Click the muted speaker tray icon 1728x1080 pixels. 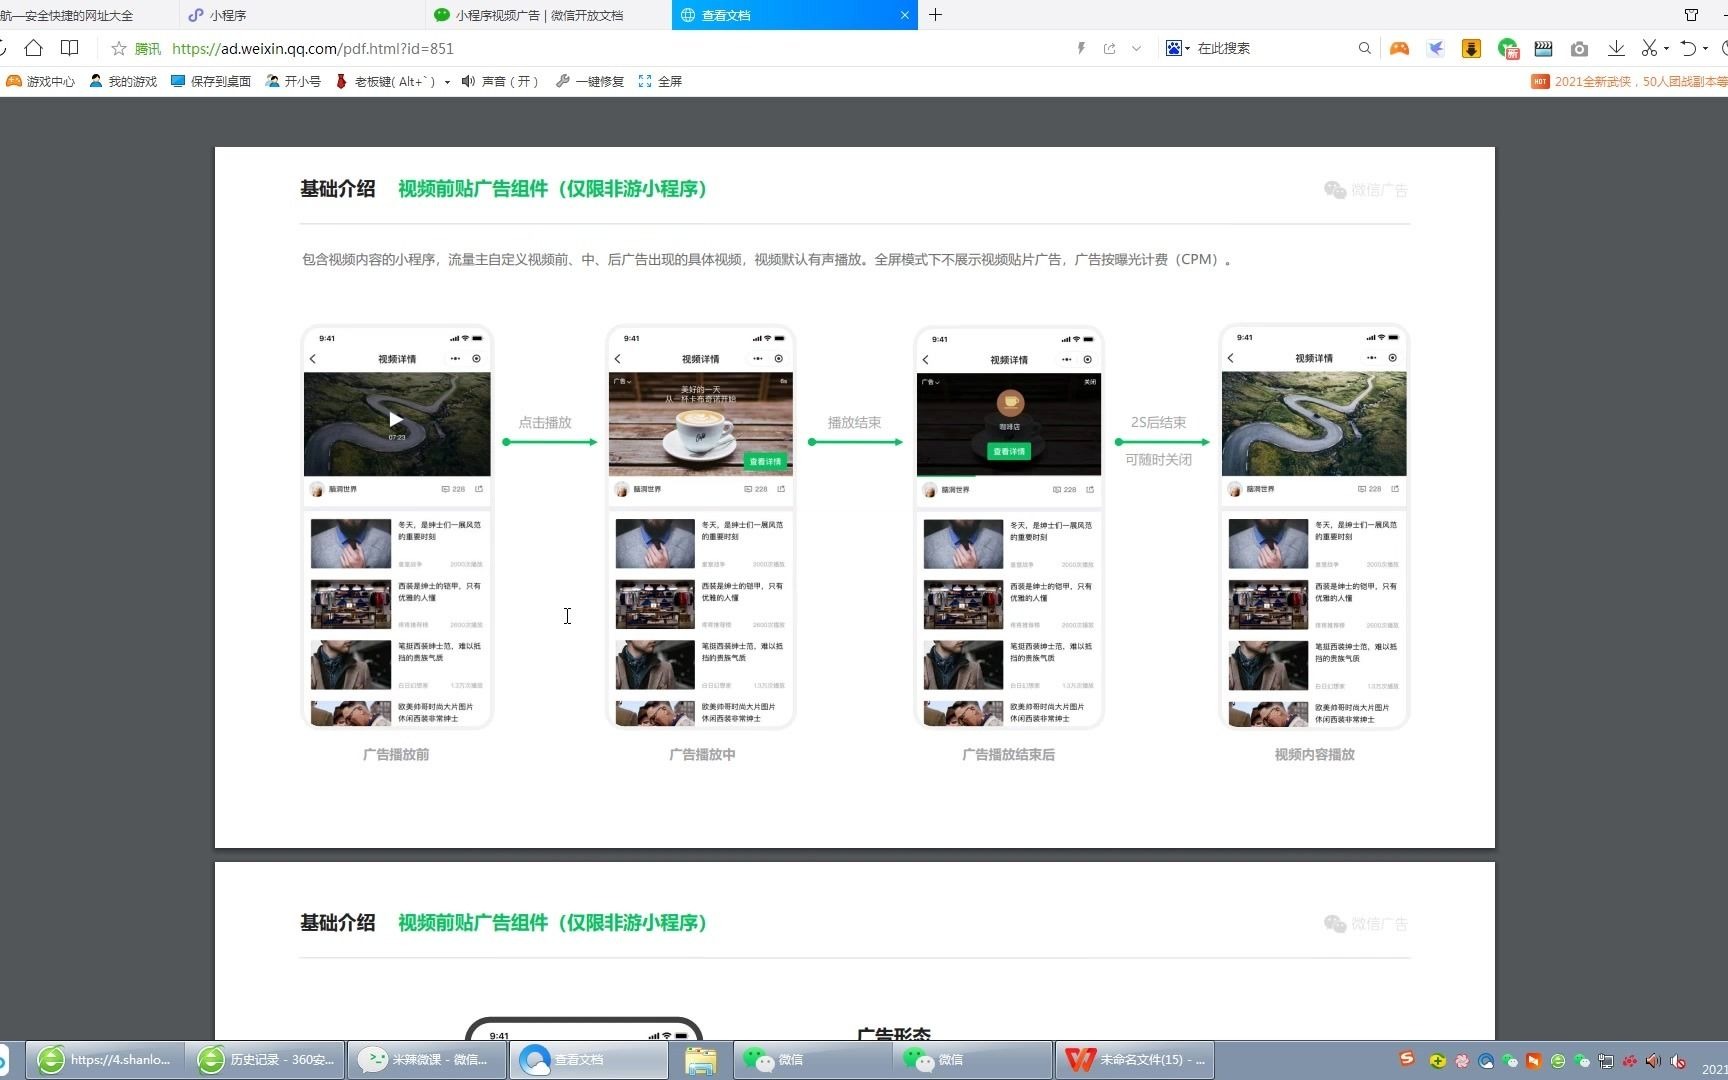[1678, 1061]
